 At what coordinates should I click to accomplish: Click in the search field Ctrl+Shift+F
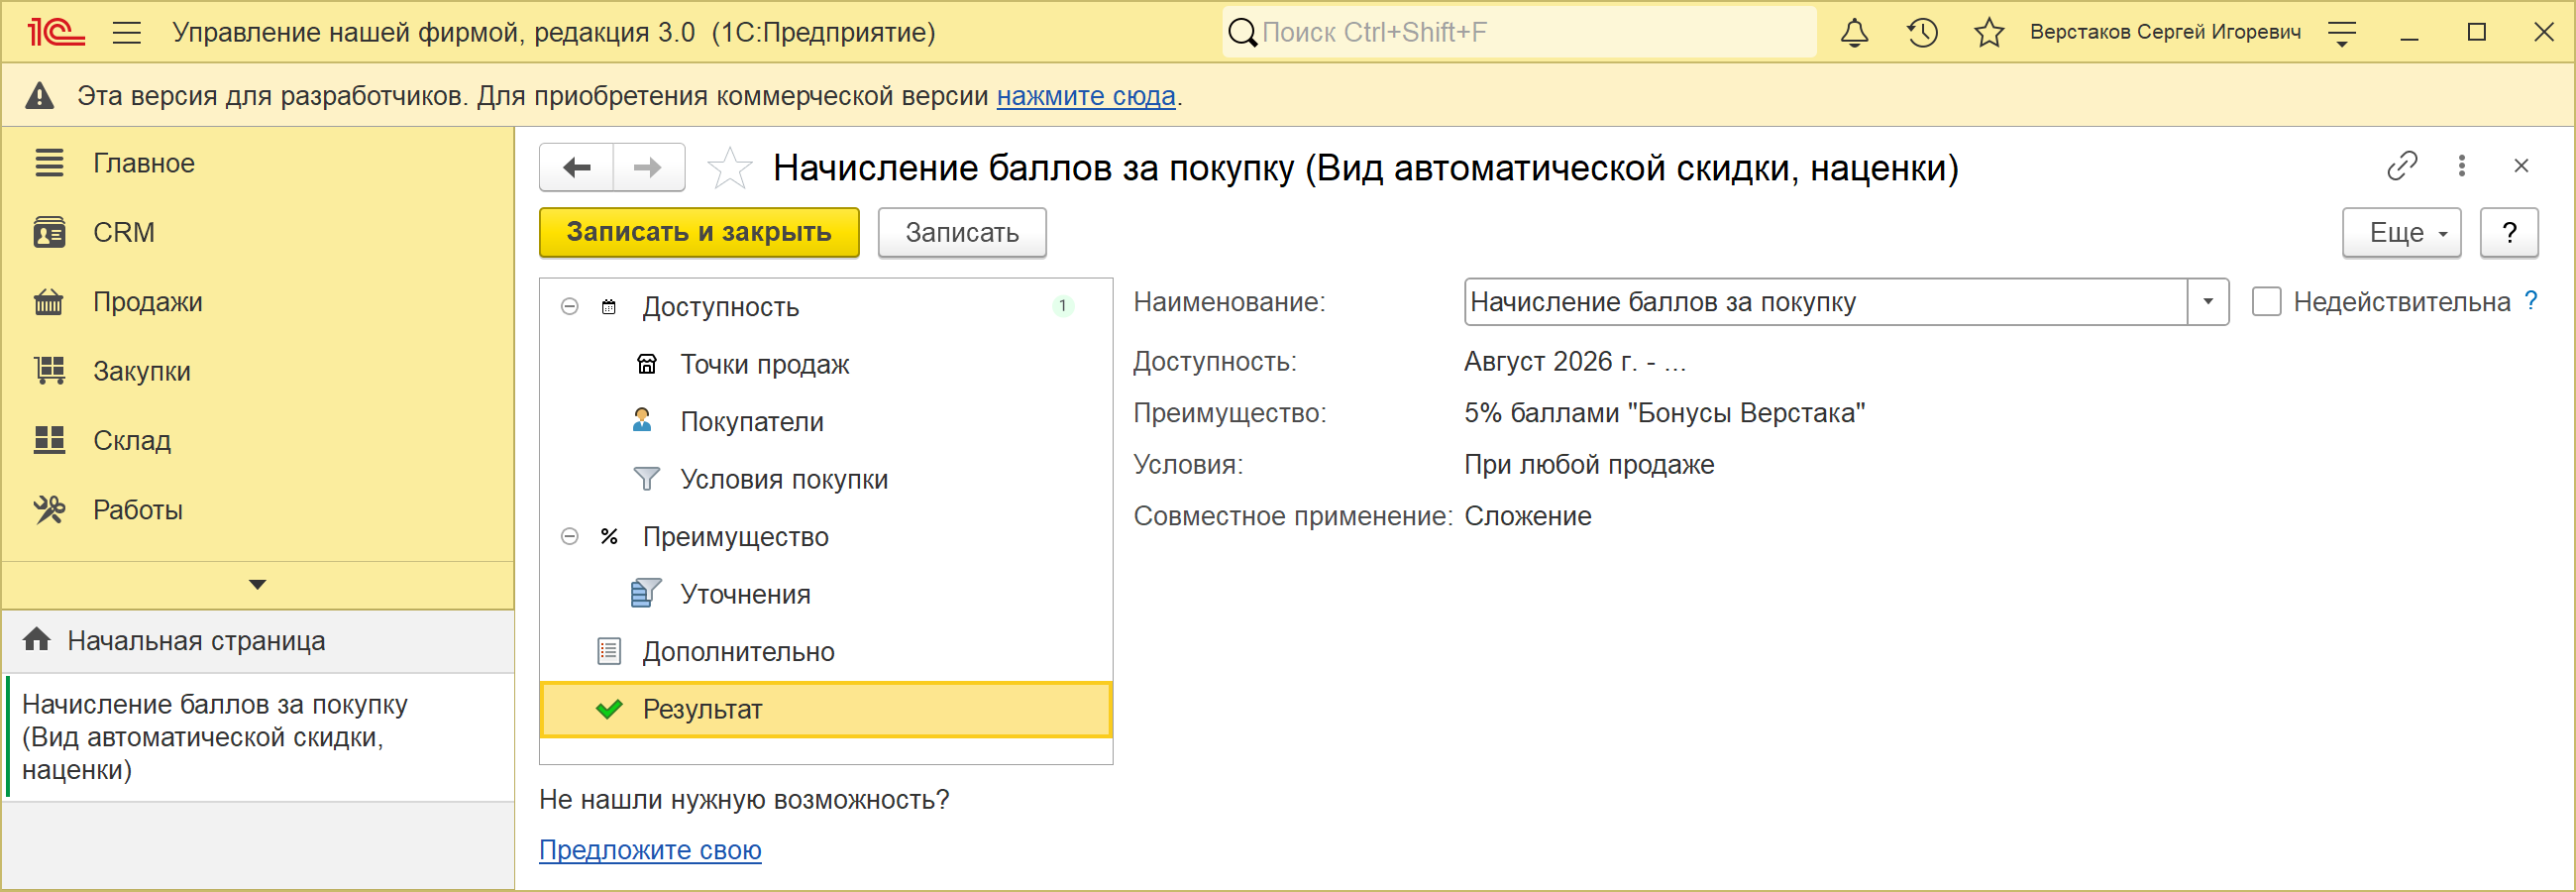(x=1519, y=32)
